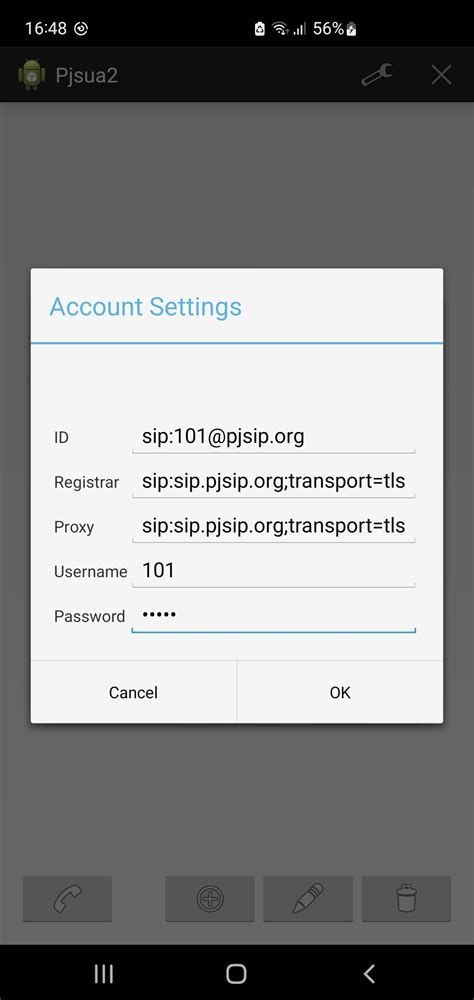Close the app with the X icon
The image size is (474, 1000).
pos(441,75)
